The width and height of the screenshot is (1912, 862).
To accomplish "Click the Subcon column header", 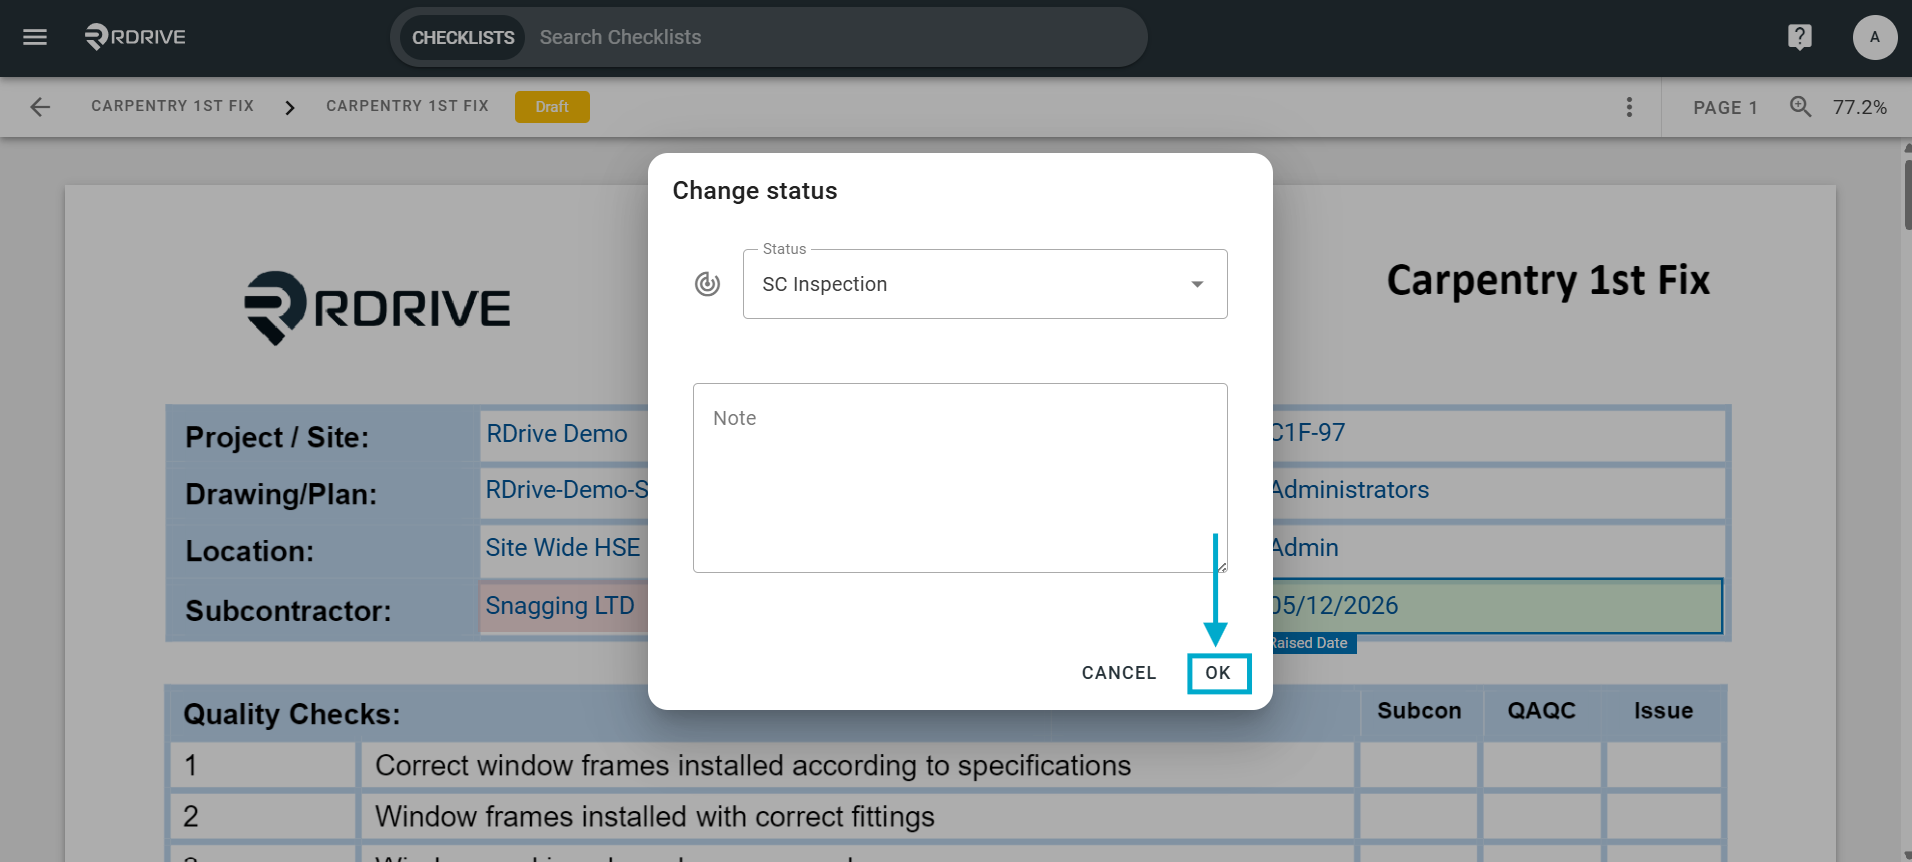I will (1419, 711).
